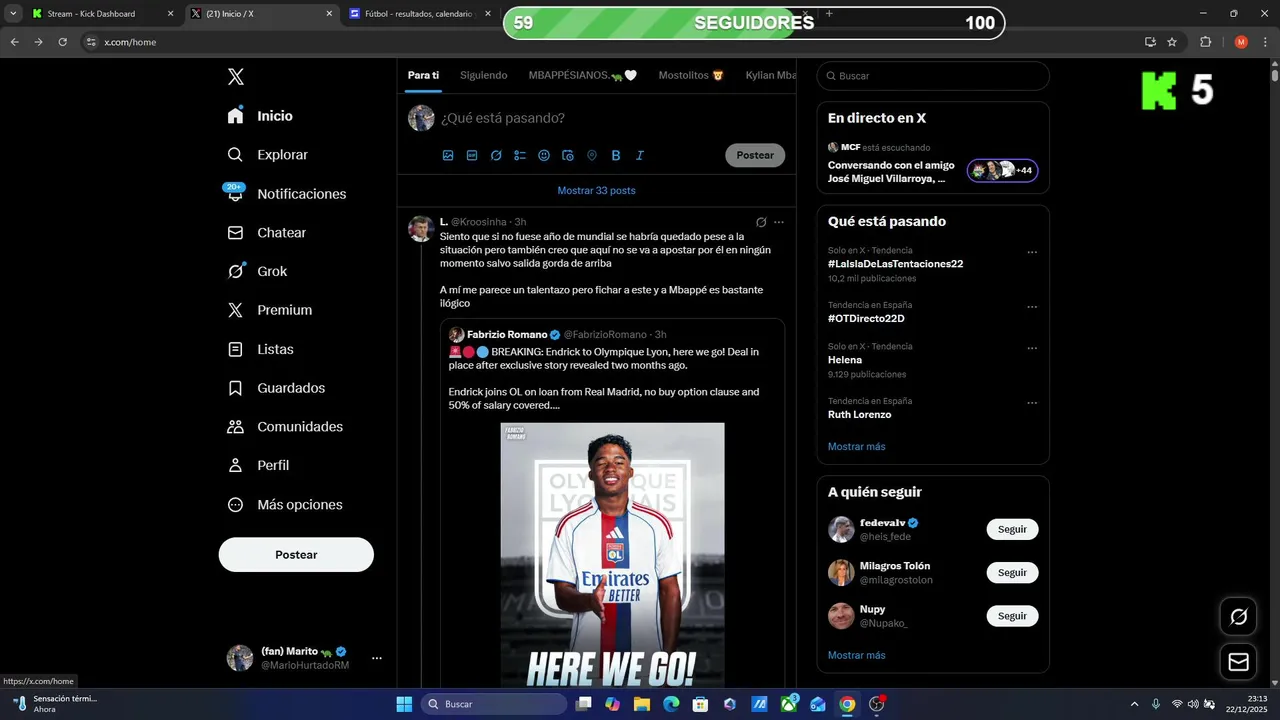Open File Explorer from taskbar
This screenshot has width=1280, height=720.
[641, 704]
